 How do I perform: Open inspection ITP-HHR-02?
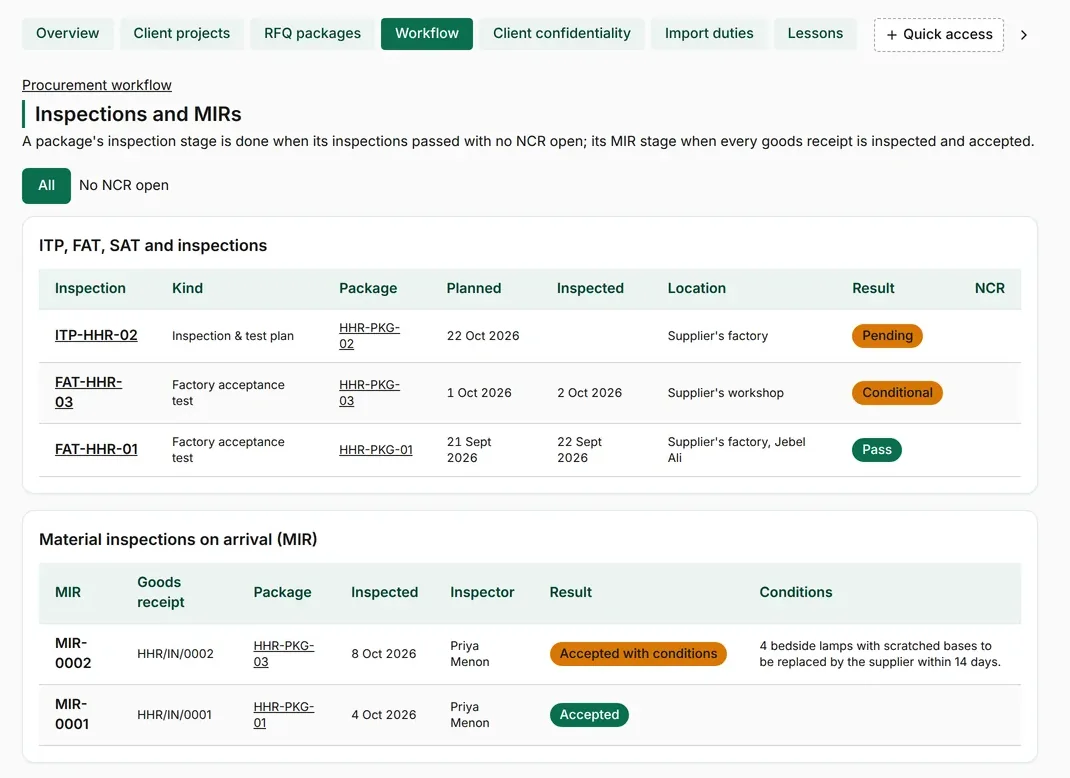[x=96, y=335]
